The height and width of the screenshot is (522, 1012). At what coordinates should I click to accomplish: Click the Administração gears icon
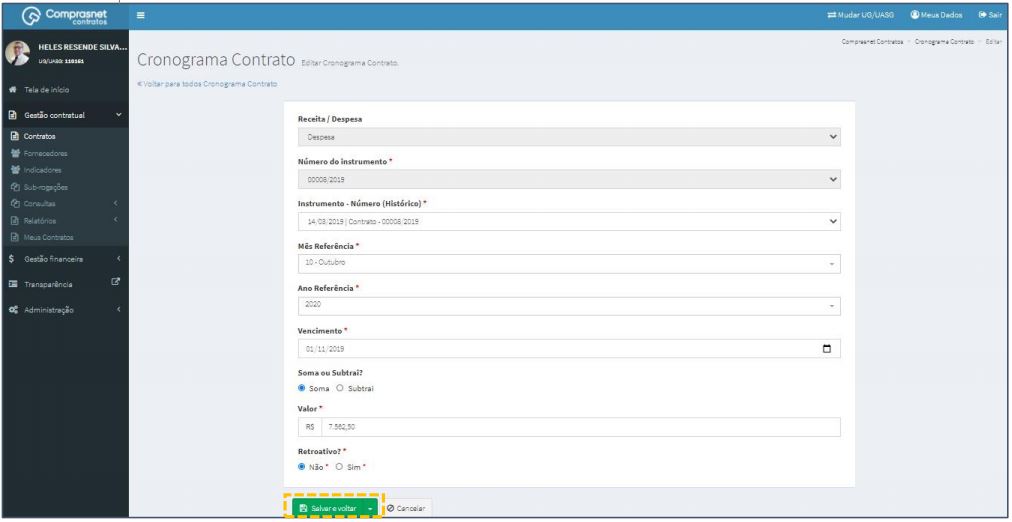point(13,310)
